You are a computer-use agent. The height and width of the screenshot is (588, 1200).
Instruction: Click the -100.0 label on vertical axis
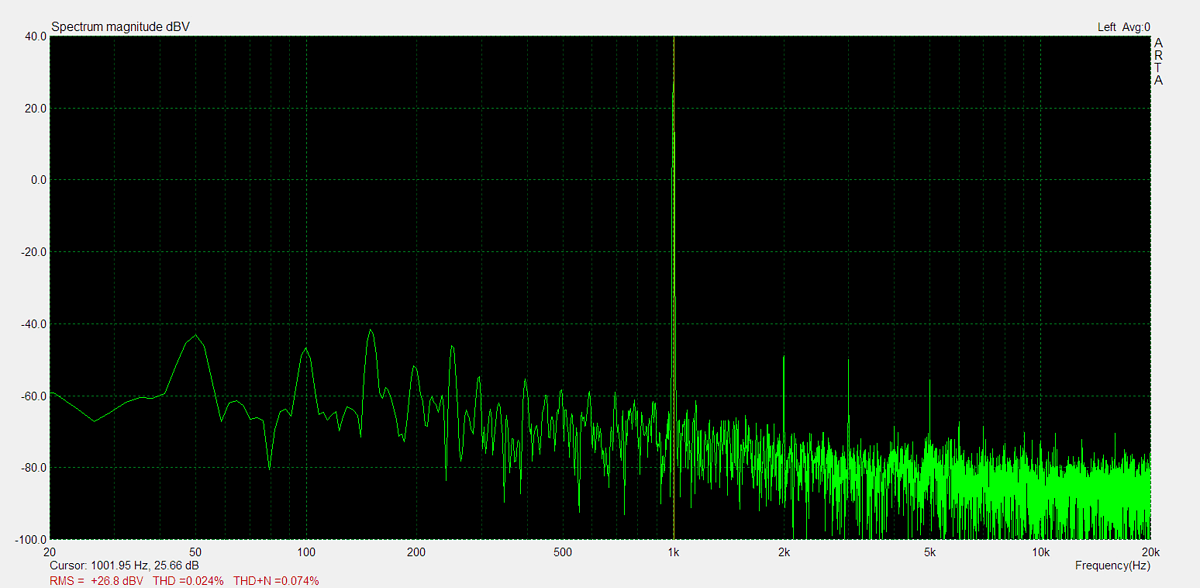pos(30,539)
